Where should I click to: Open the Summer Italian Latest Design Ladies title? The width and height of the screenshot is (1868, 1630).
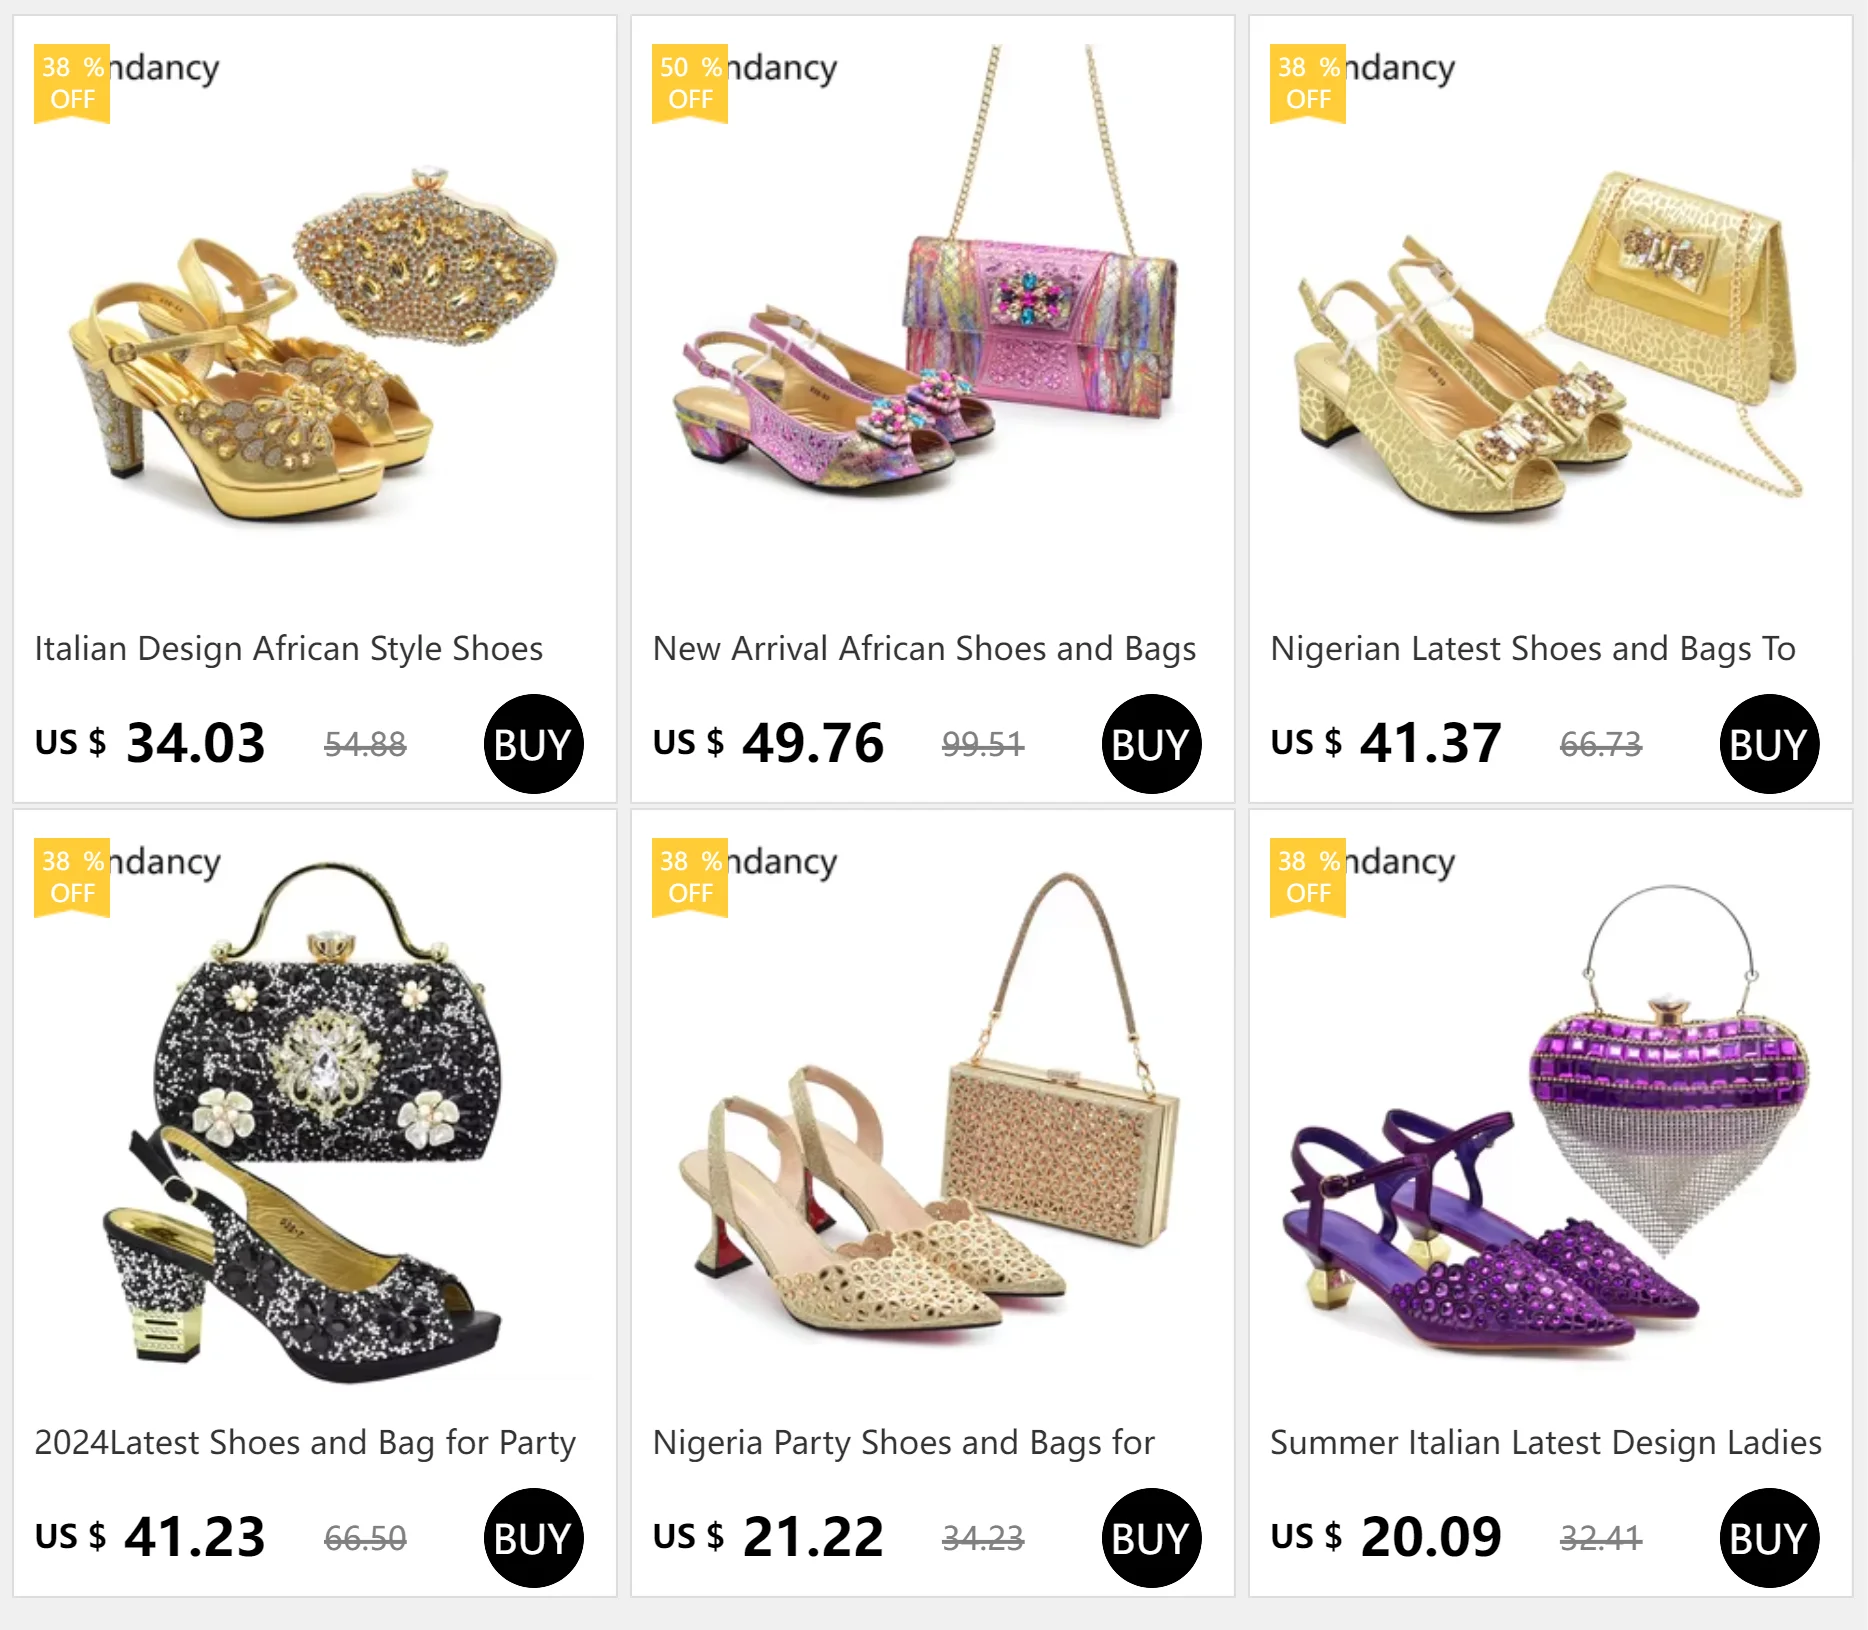pyautogui.click(x=1546, y=1443)
